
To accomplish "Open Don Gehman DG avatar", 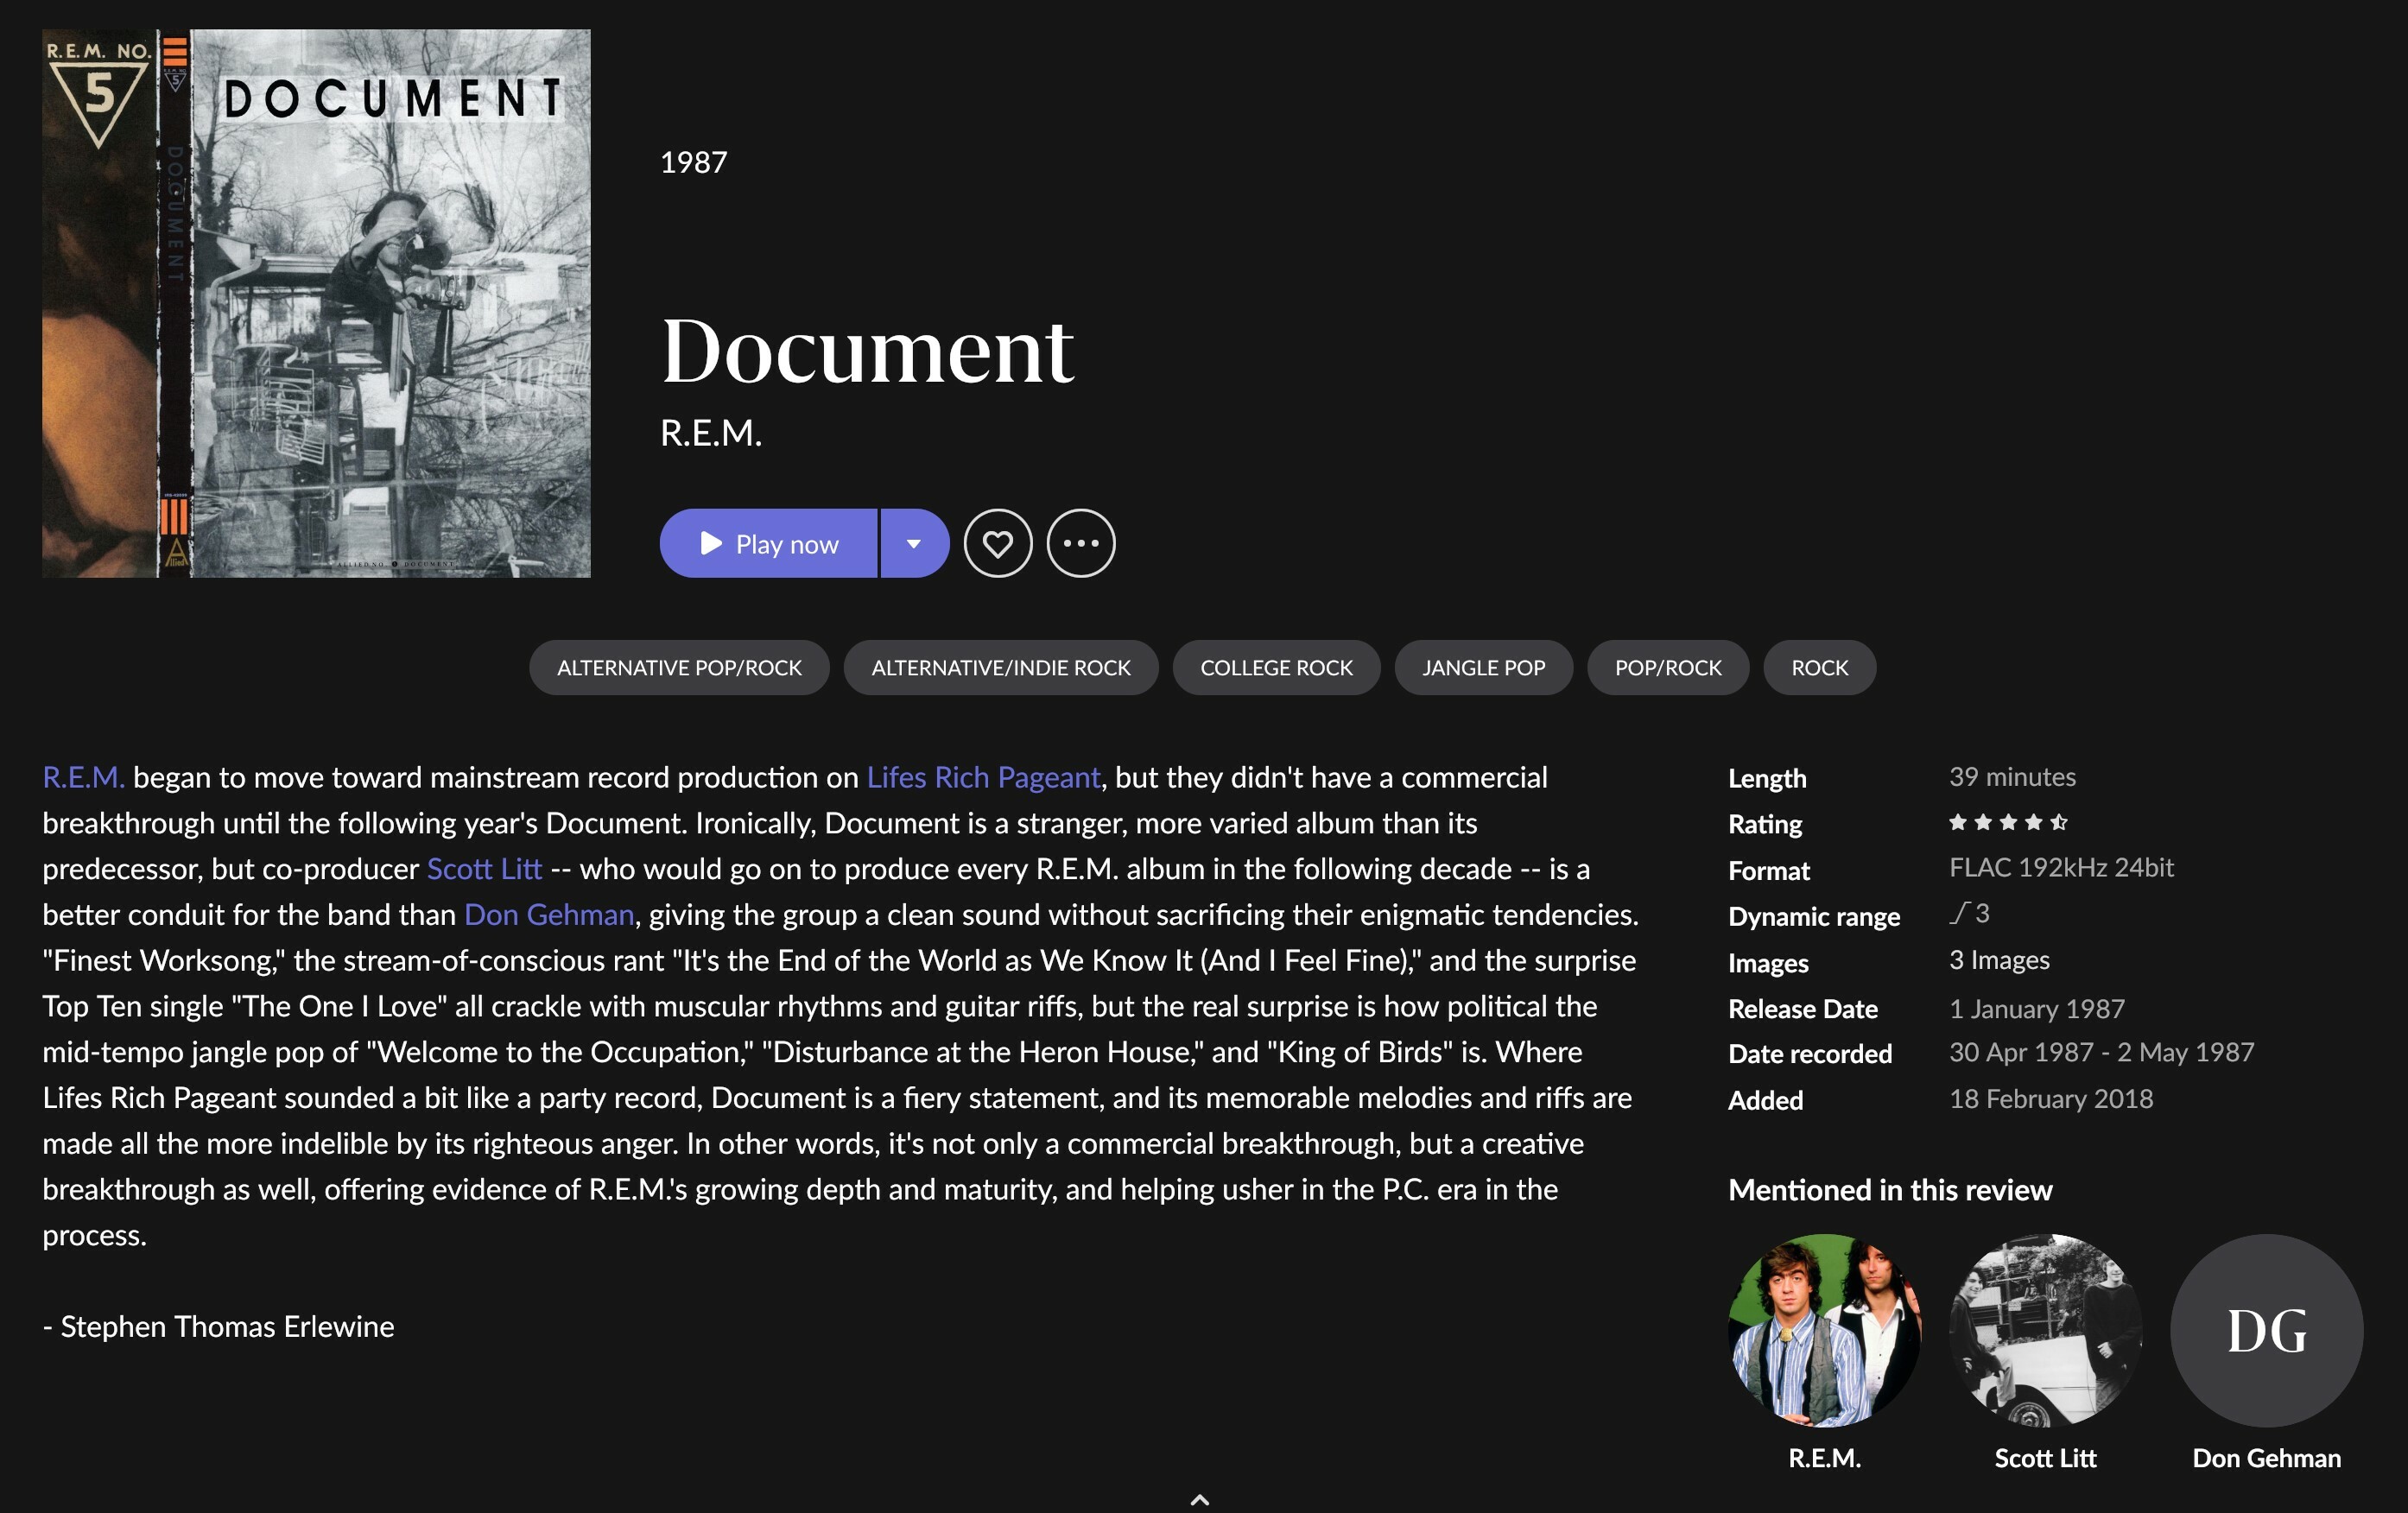I will point(2267,1330).
